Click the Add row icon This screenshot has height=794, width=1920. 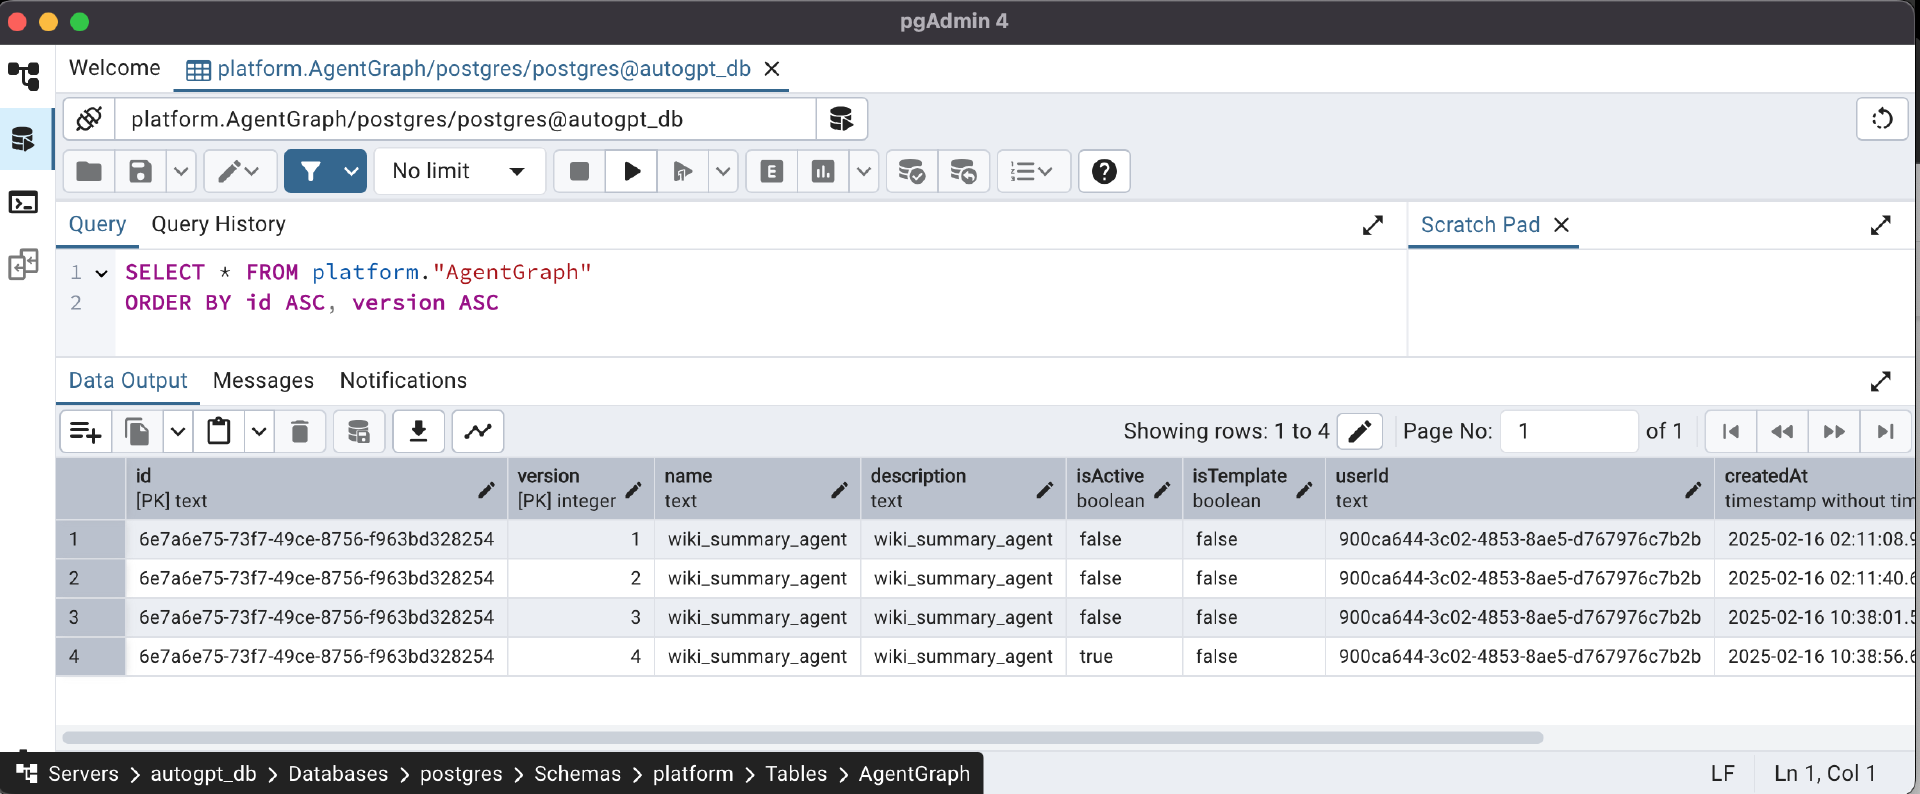click(86, 431)
